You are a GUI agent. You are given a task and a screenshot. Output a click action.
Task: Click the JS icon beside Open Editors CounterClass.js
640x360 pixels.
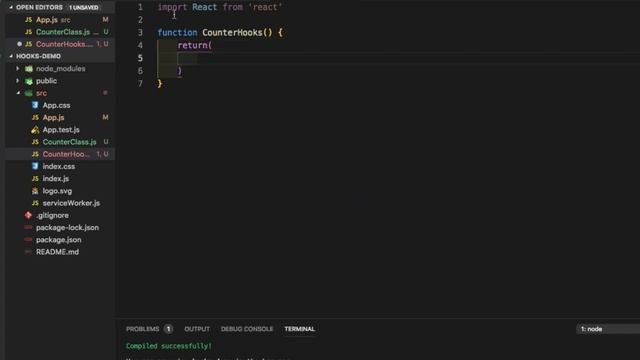coord(28,32)
